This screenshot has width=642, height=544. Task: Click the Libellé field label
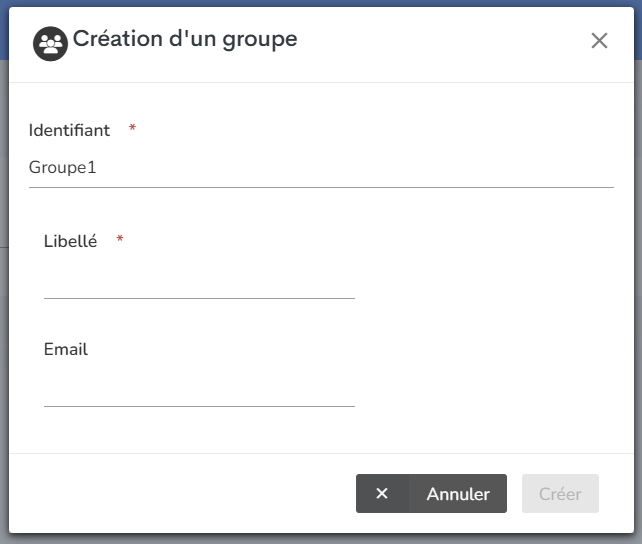pyautogui.click(x=70, y=240)
